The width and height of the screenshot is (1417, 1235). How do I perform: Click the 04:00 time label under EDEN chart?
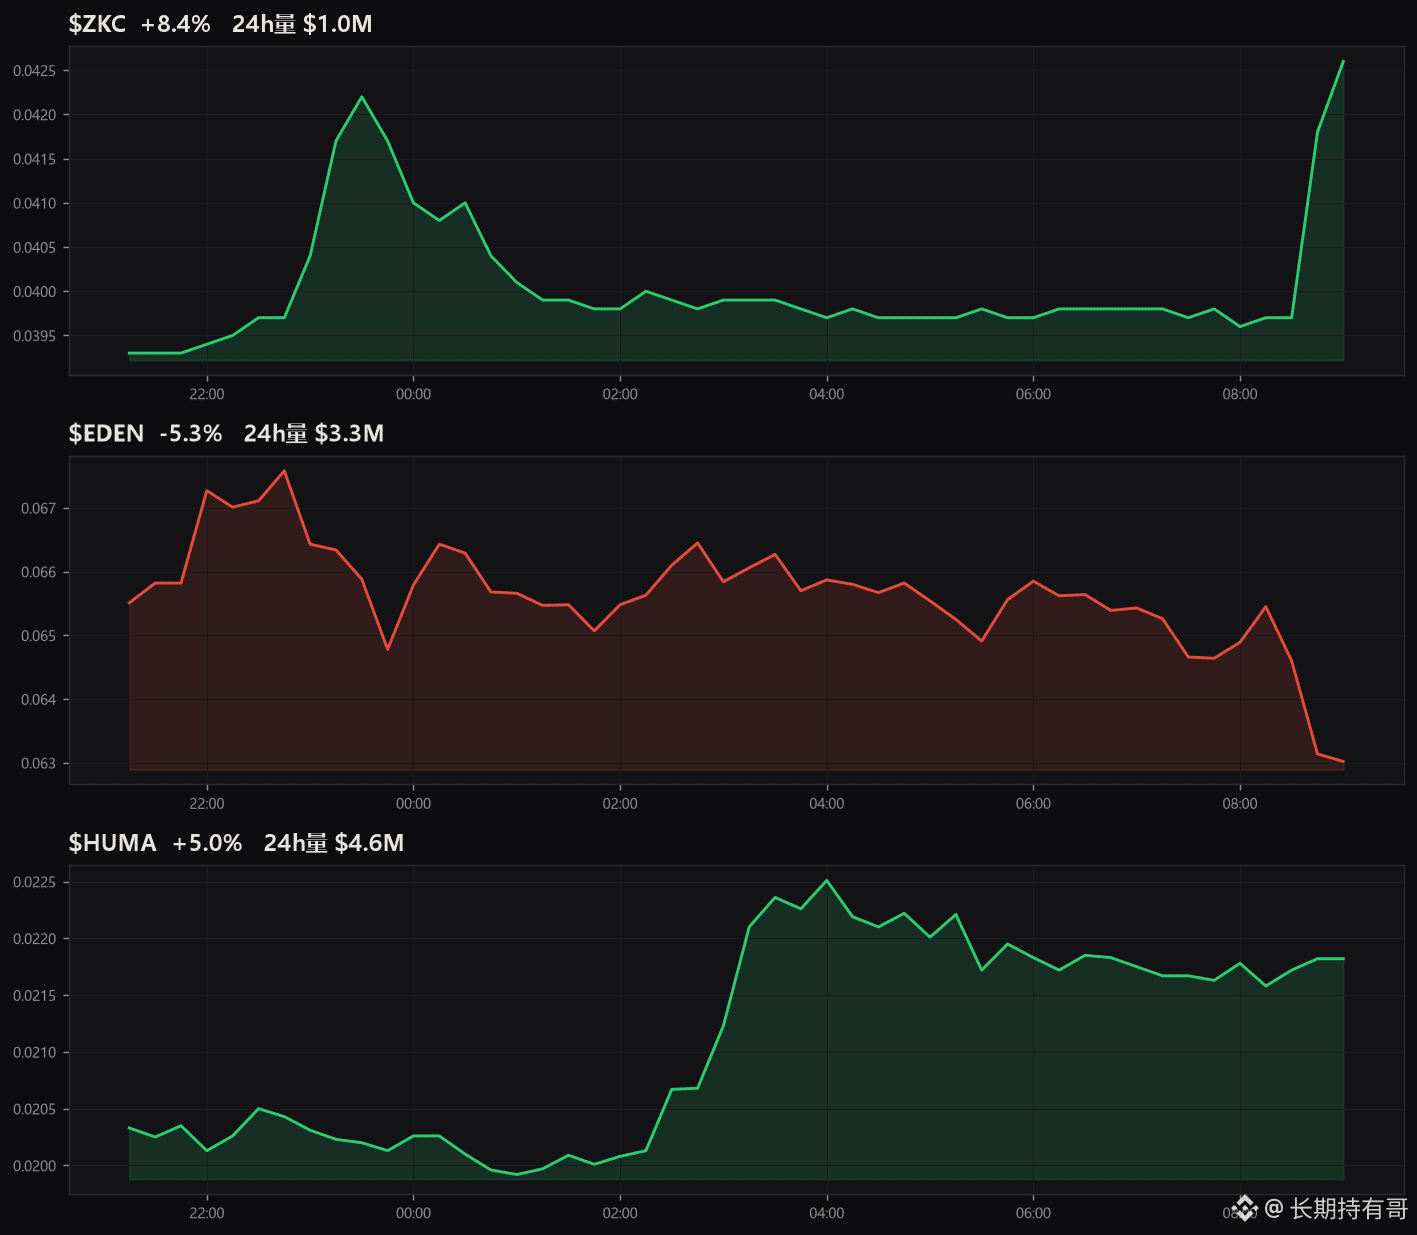[827, 803]
